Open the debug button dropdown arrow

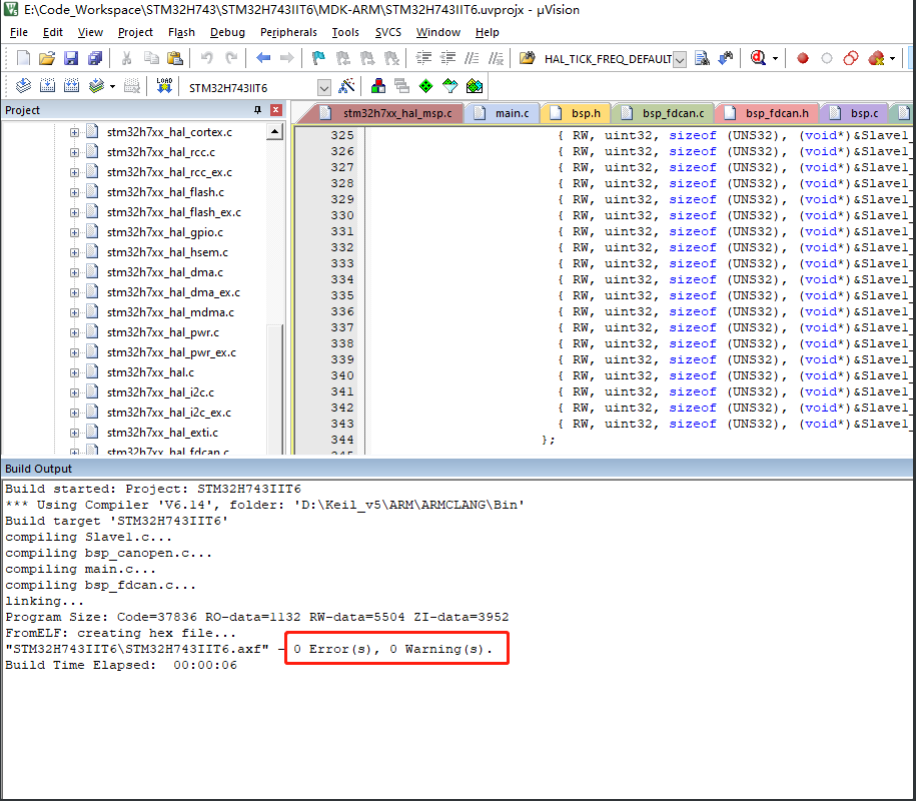tap(775, 58)
